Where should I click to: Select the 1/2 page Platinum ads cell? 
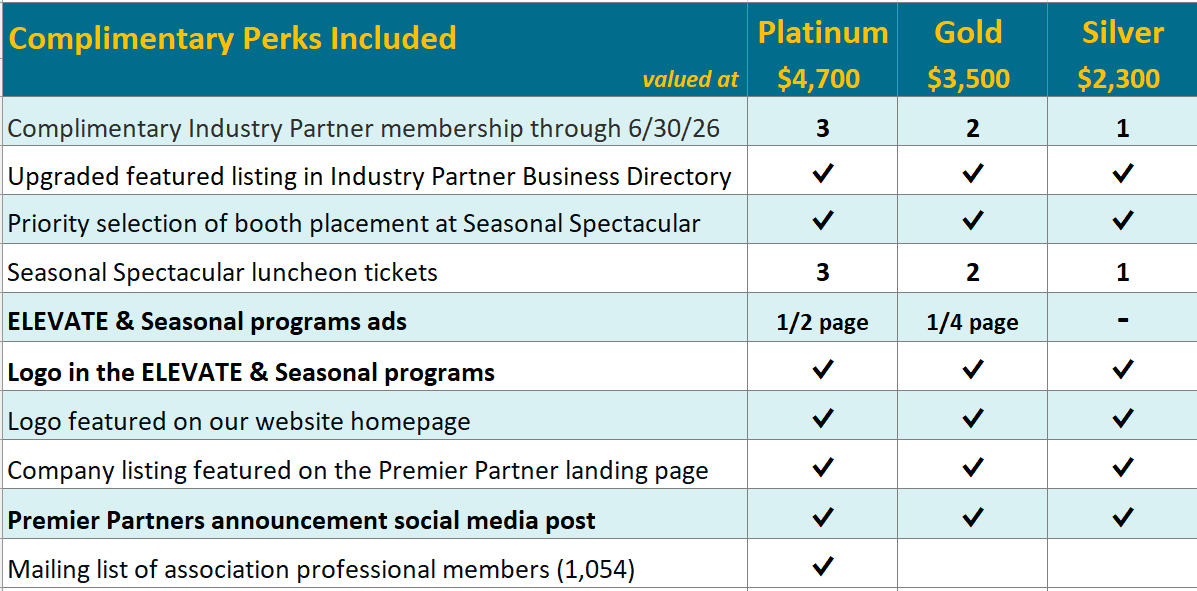click(x=822, y=322)
